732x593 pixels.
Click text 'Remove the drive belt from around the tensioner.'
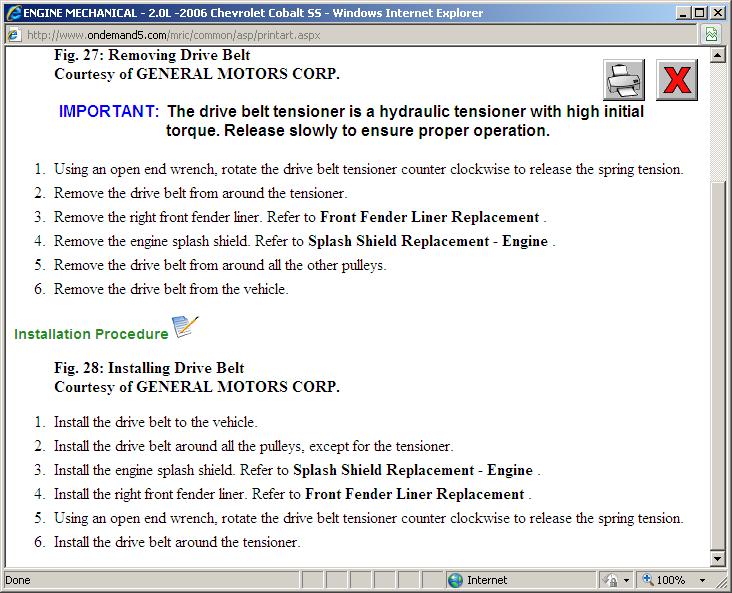201,193
